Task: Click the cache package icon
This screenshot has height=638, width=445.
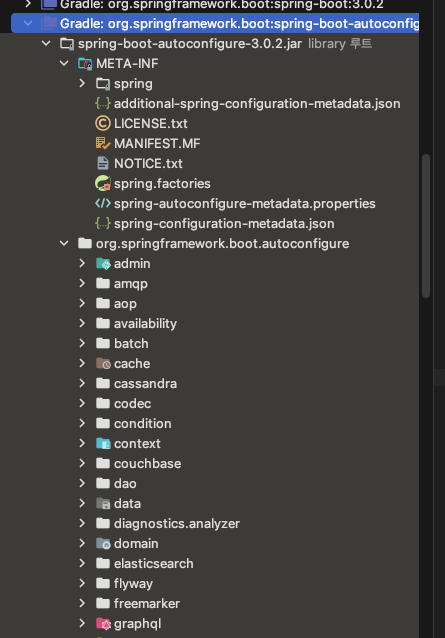Action: 103,363
